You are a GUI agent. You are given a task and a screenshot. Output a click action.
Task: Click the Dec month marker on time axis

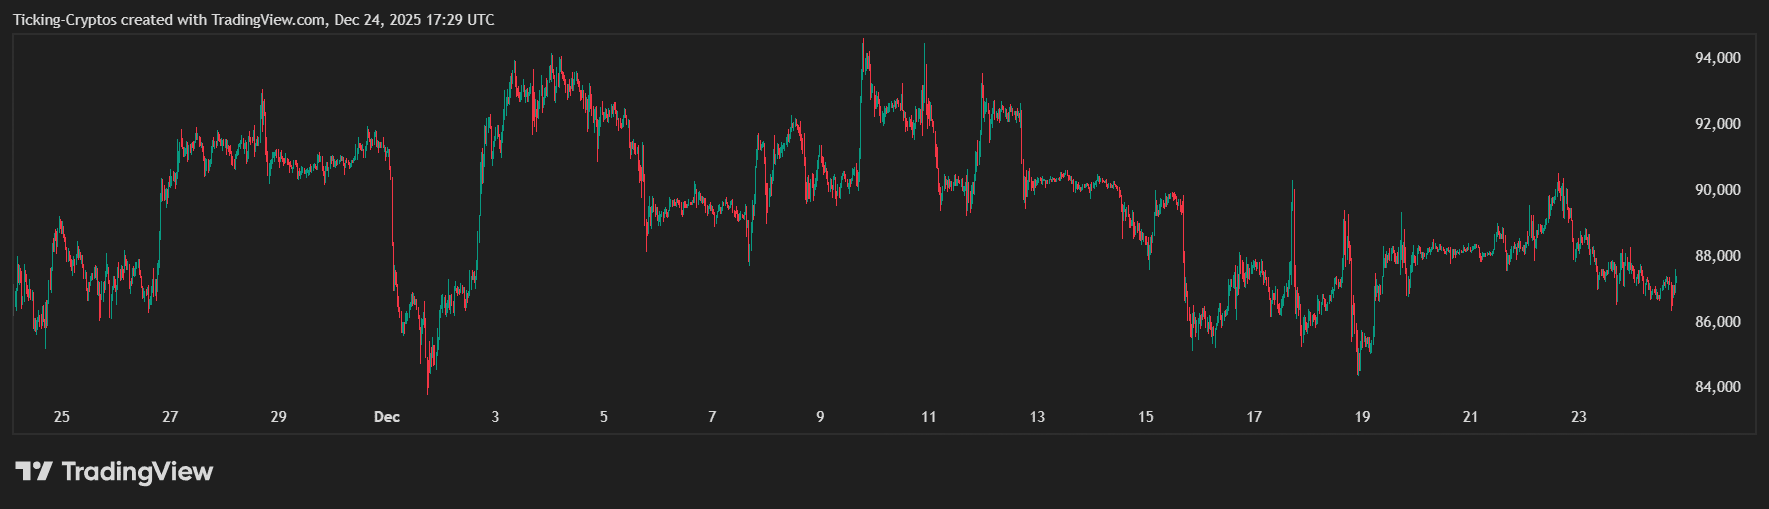click(x=387, y=417)
